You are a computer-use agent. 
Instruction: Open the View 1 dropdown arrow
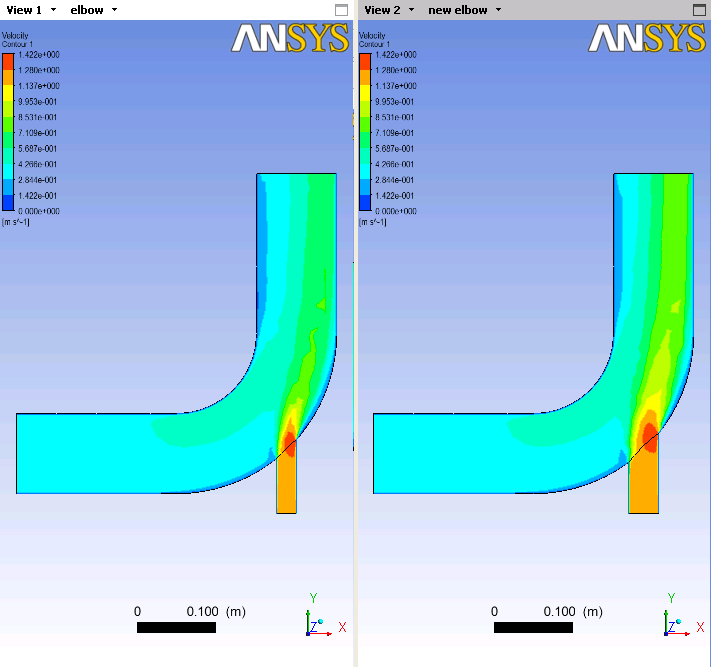(54, 10)
